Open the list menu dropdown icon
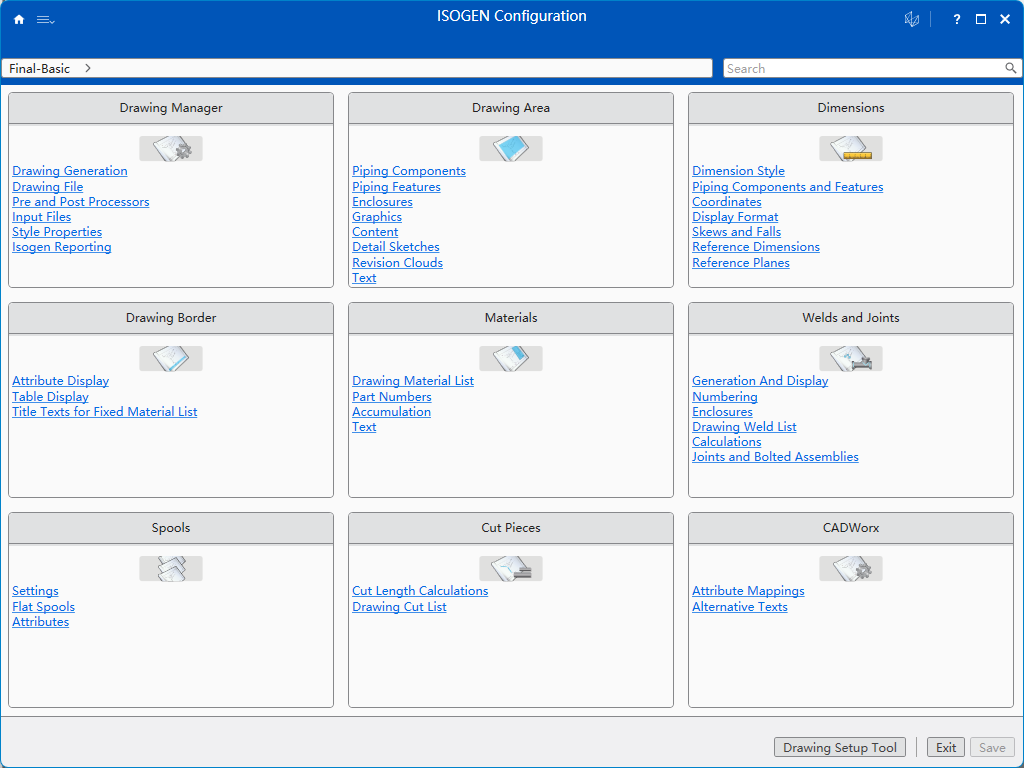This screenshot has height=768, width=1024. [x=46, y=20]
